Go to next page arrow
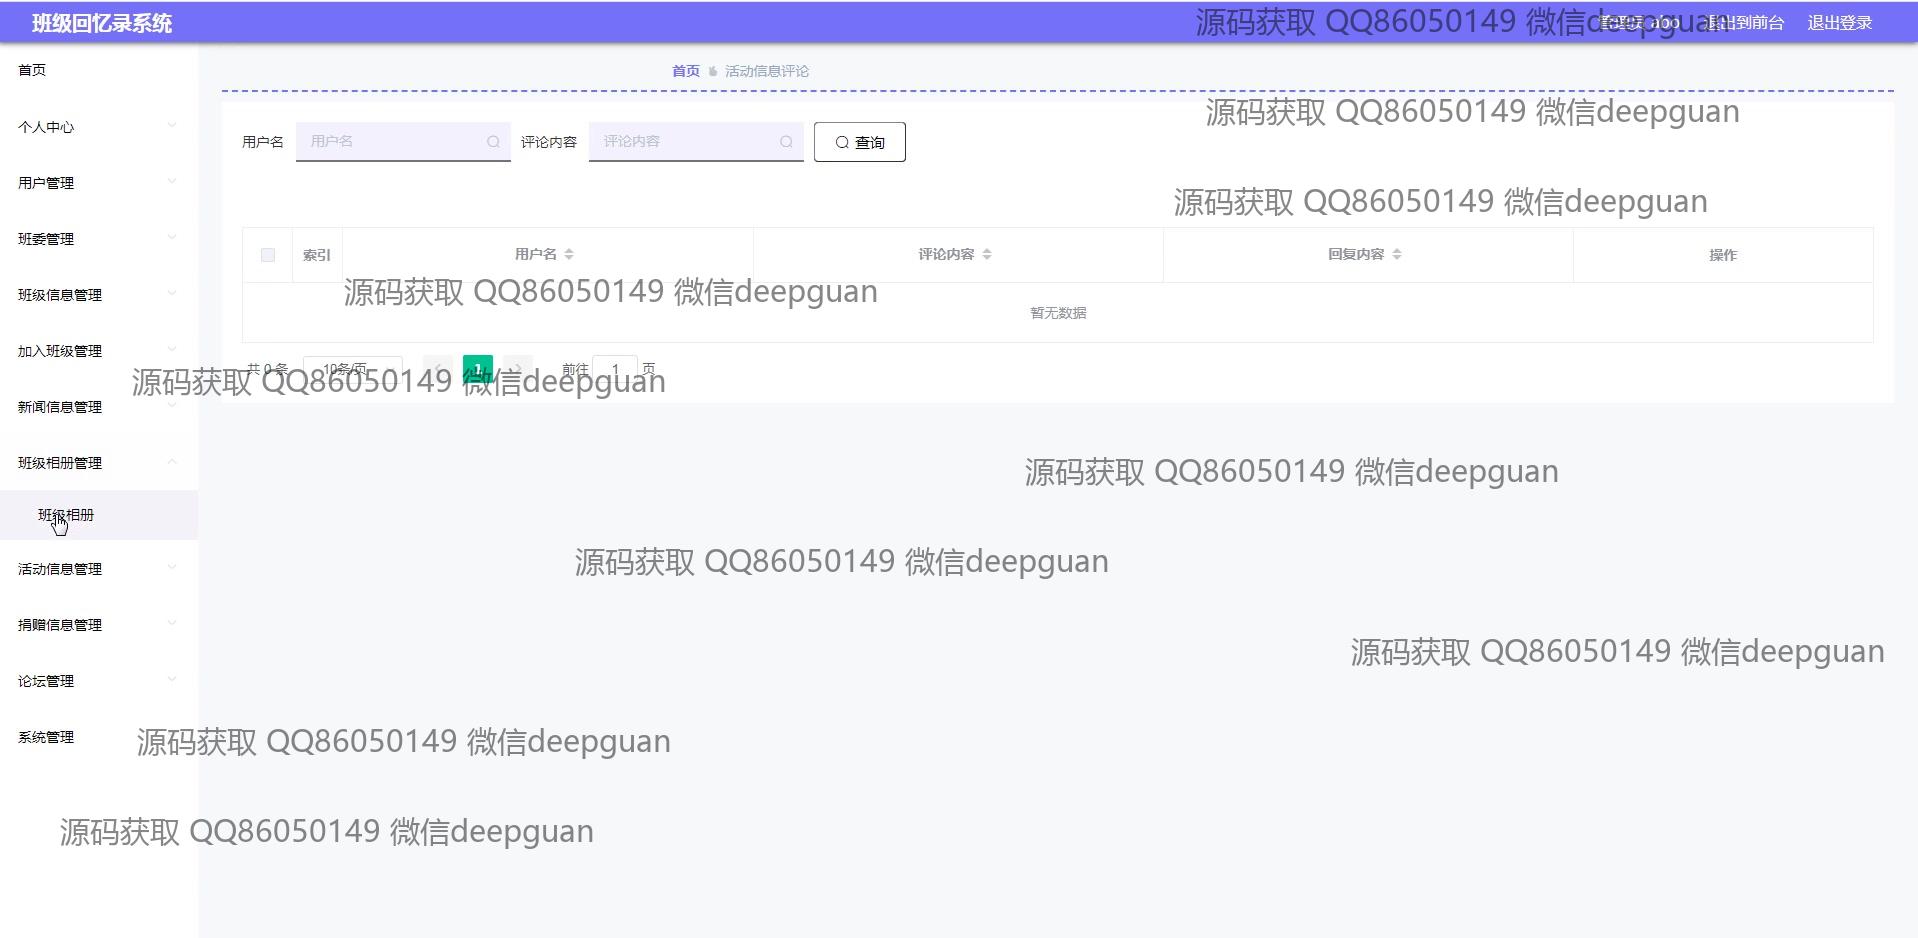Image resolution: width=1918 pixels, height=938 pixels. pos(518,369)
